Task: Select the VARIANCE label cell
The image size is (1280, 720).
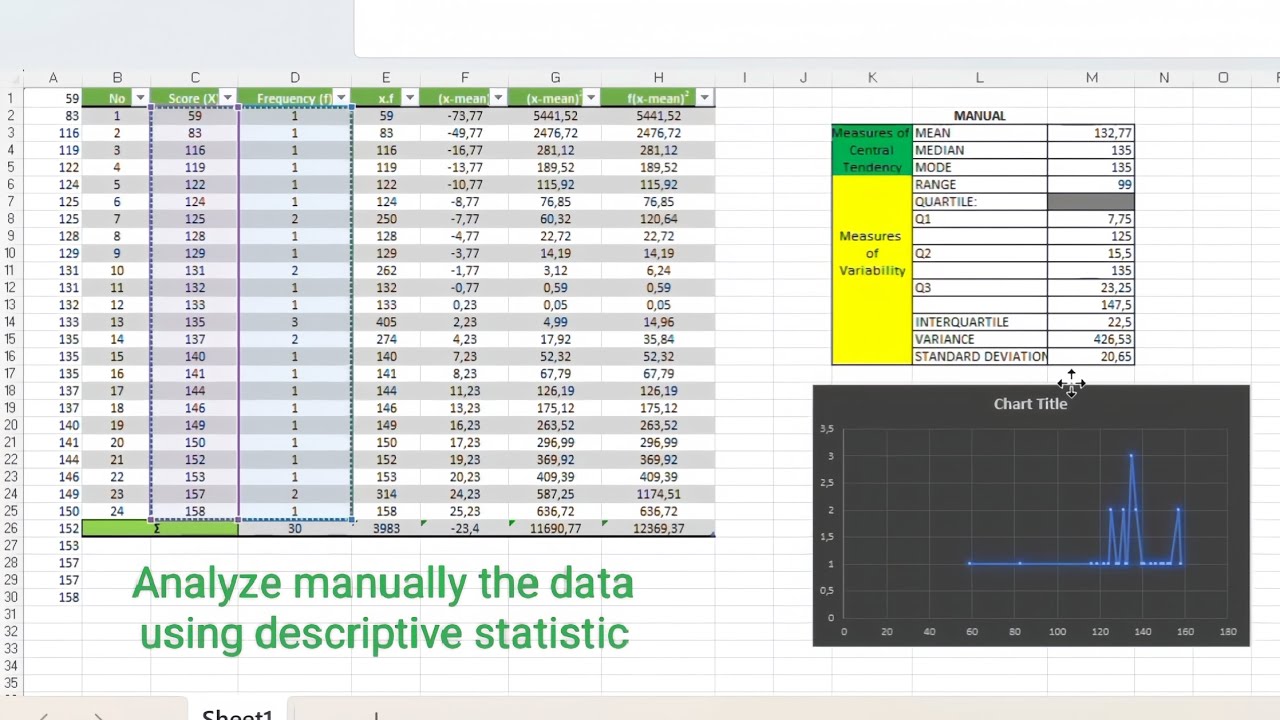Action: pyautogui.click(x=979, y=339)
